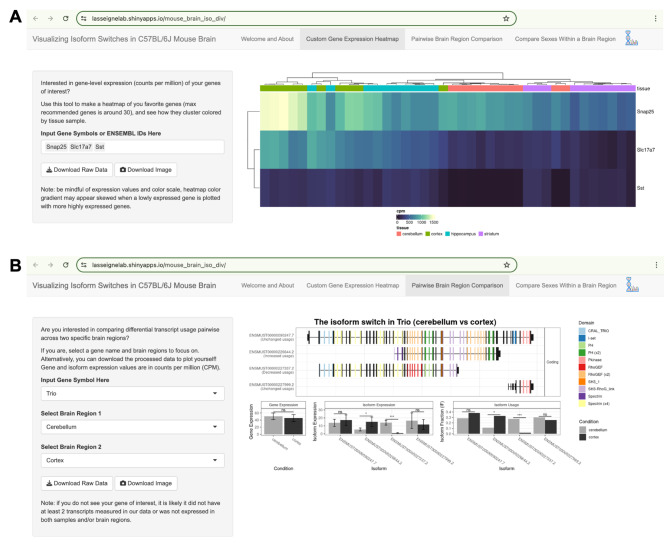The image size is (669, 543).
Task: Click the hippocampus tissue legend swatch
Action: click(x=448, y=234)
